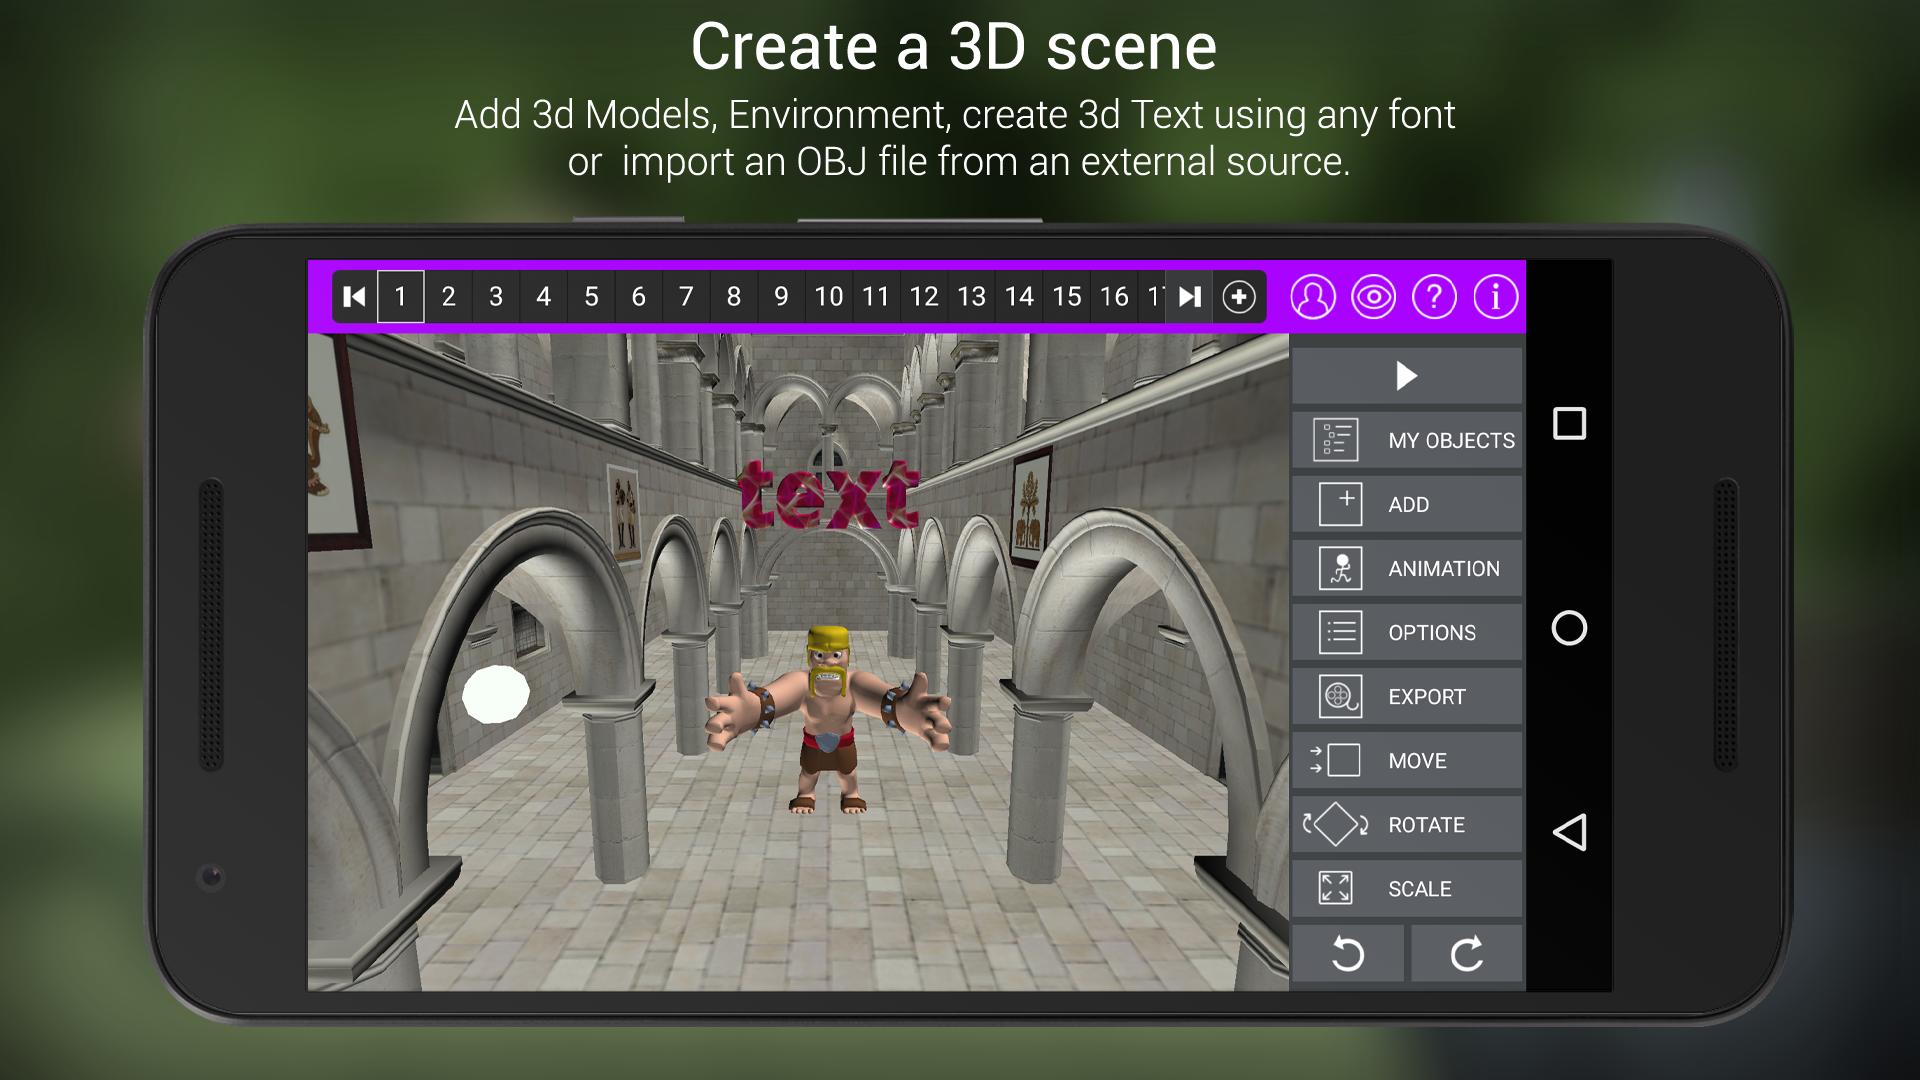Viewport: 1920px width, 1080px height.
Task: Click the OPTIONS menu item
Action: [x=1407, y=632]
